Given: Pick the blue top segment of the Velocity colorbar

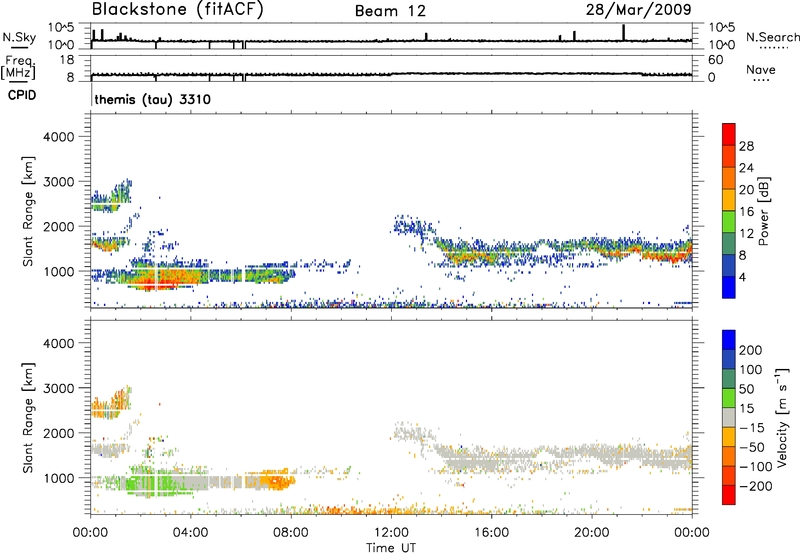Looking at the screenshot, I should point(729,340).
